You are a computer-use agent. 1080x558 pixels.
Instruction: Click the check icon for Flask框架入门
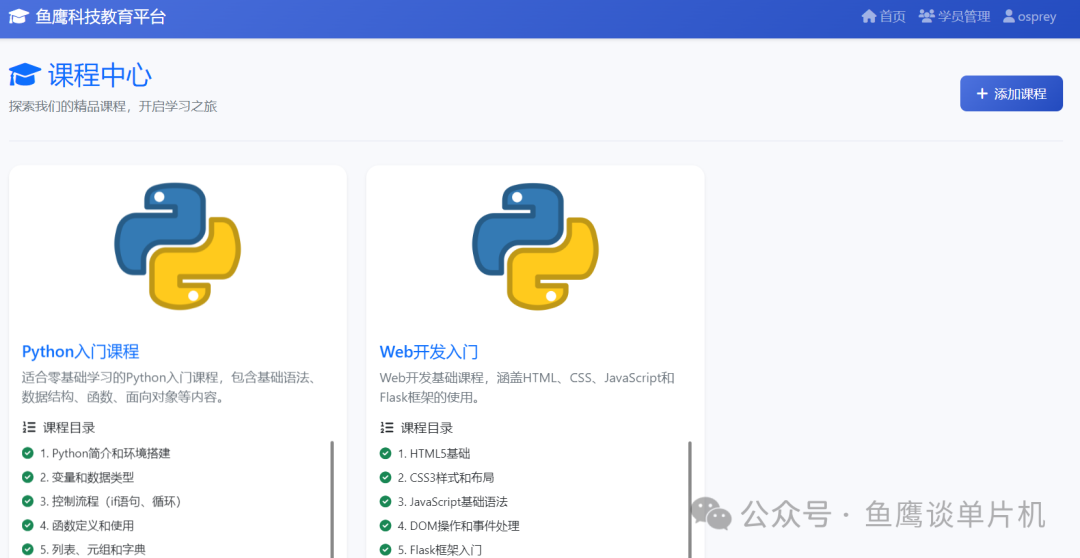pos(386,549)
